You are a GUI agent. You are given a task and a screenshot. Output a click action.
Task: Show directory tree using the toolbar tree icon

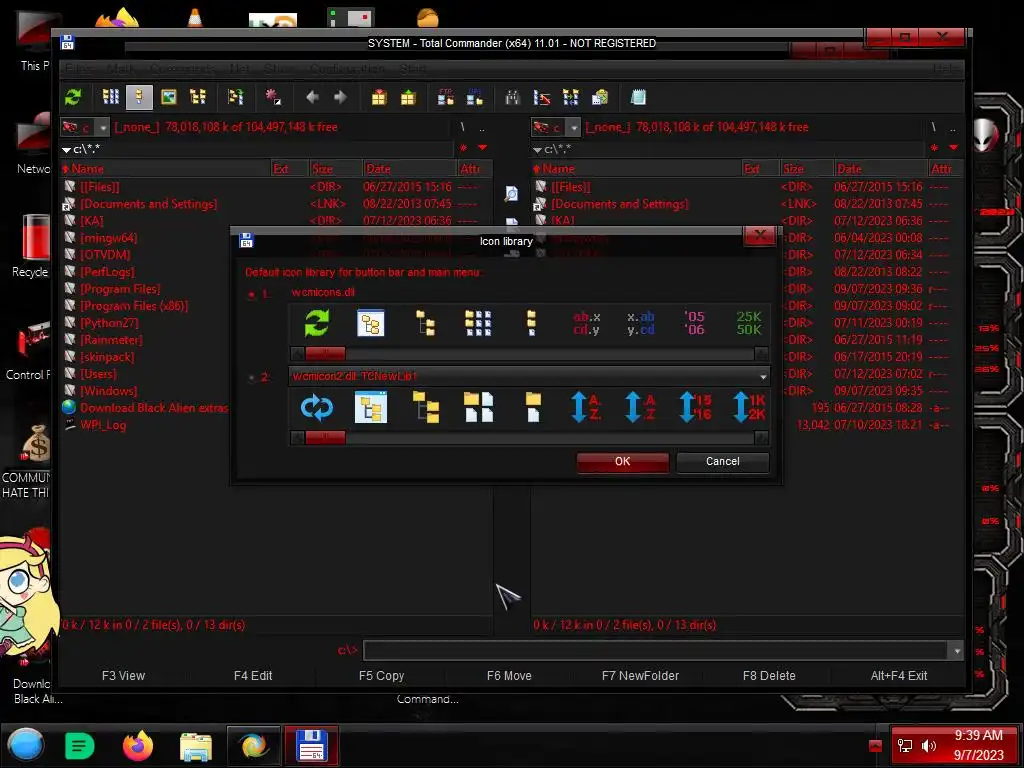click(x=198, y=97)
